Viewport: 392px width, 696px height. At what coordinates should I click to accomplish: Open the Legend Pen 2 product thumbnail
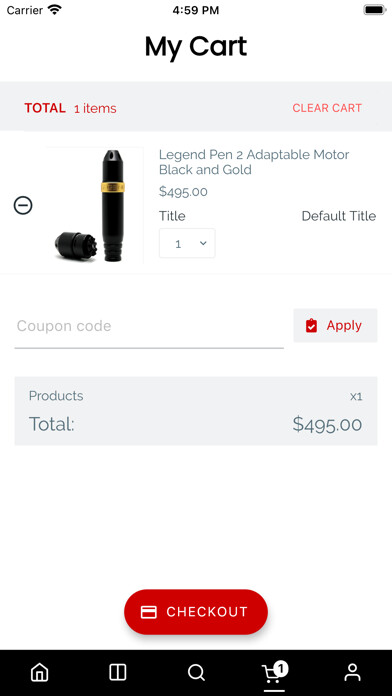92,206
